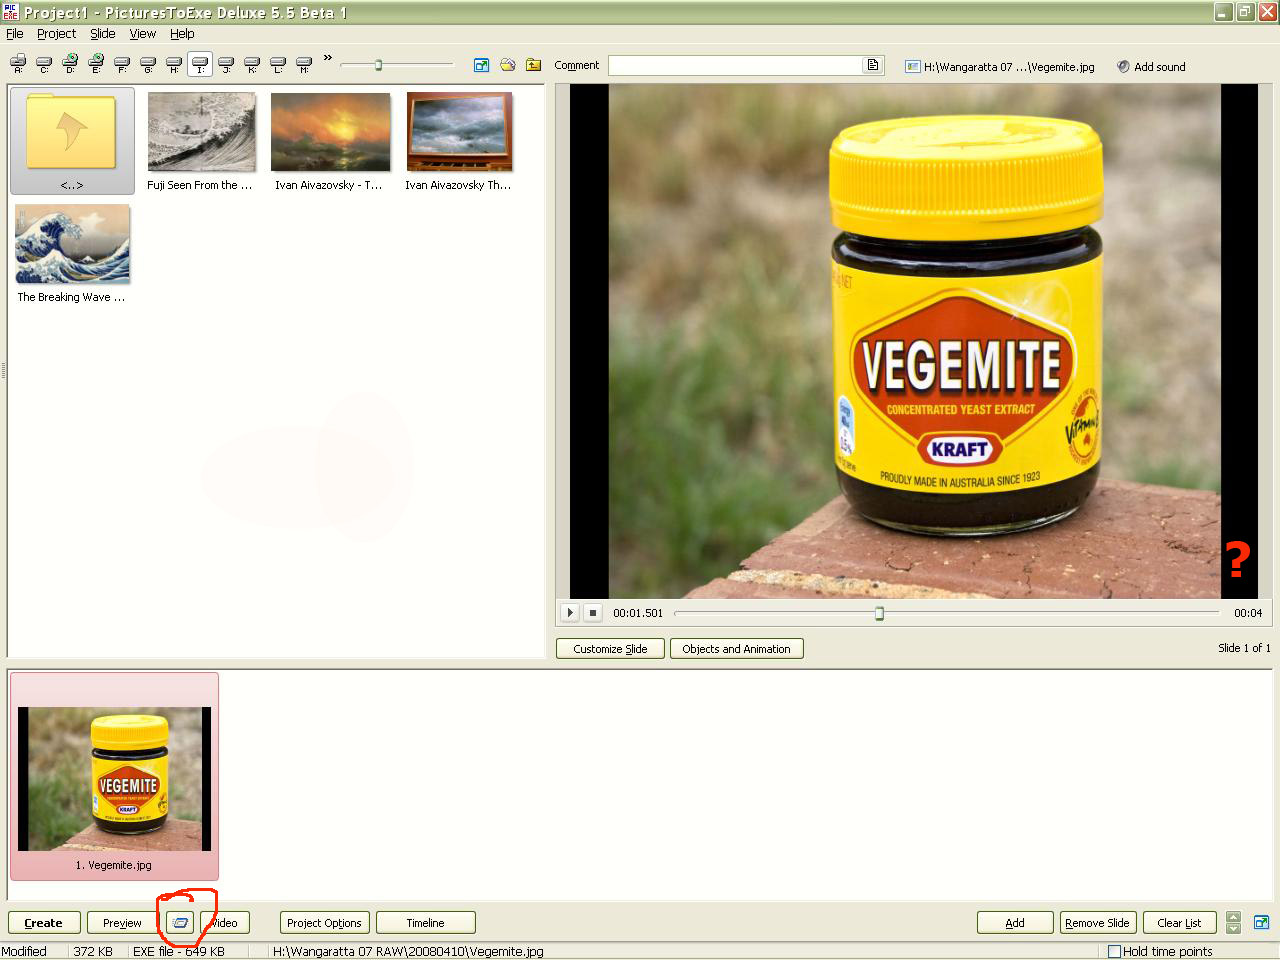This screenshot has height=960, width=1280.
Task: Select slide 1. Vegemite.jpg in slide list
Action: (x=114, y=776)
